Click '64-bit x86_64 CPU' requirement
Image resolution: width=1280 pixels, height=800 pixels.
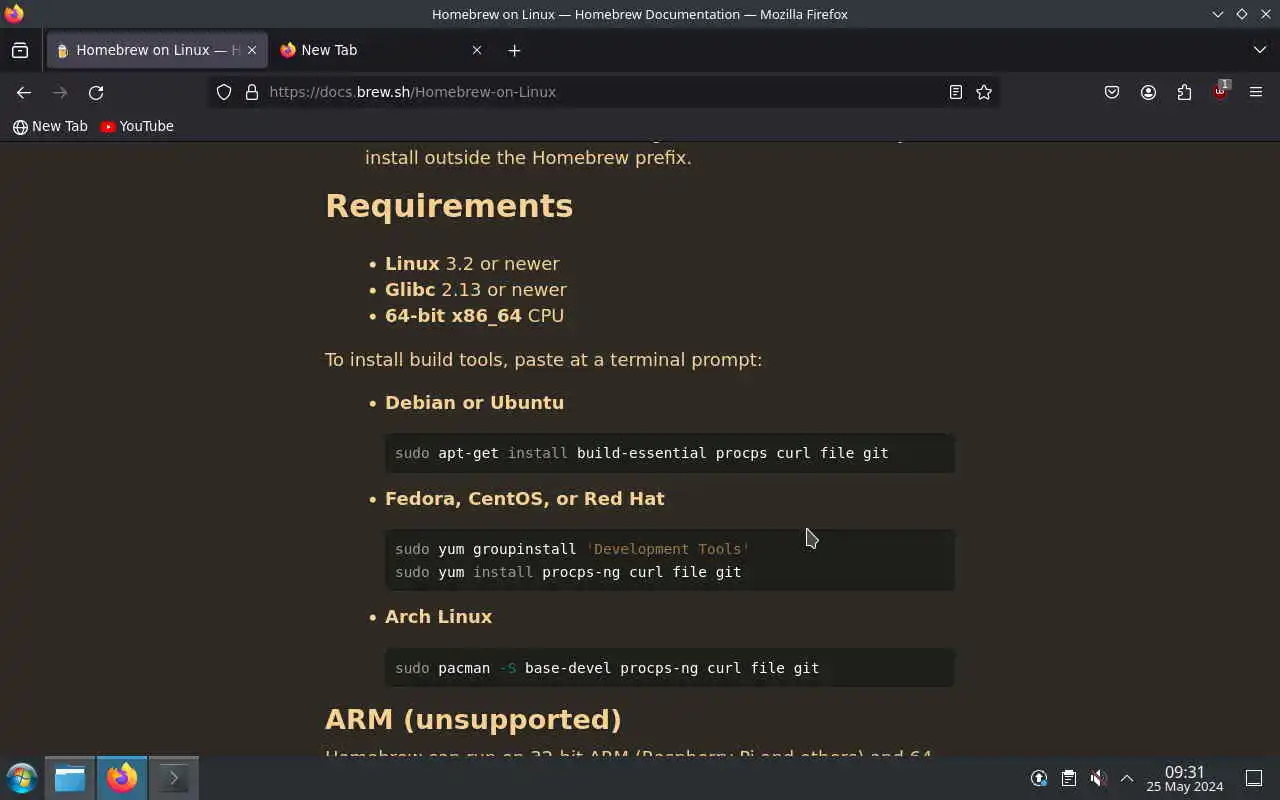tap(474, 316)
